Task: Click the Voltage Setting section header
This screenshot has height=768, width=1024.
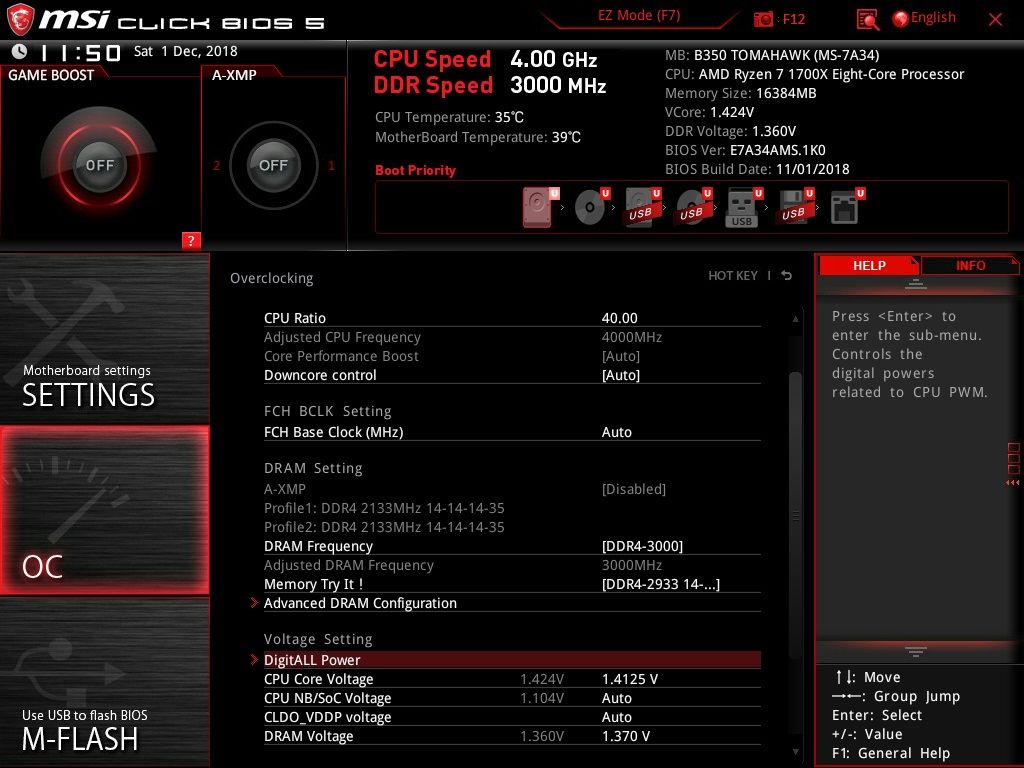Action: (318, 639)
